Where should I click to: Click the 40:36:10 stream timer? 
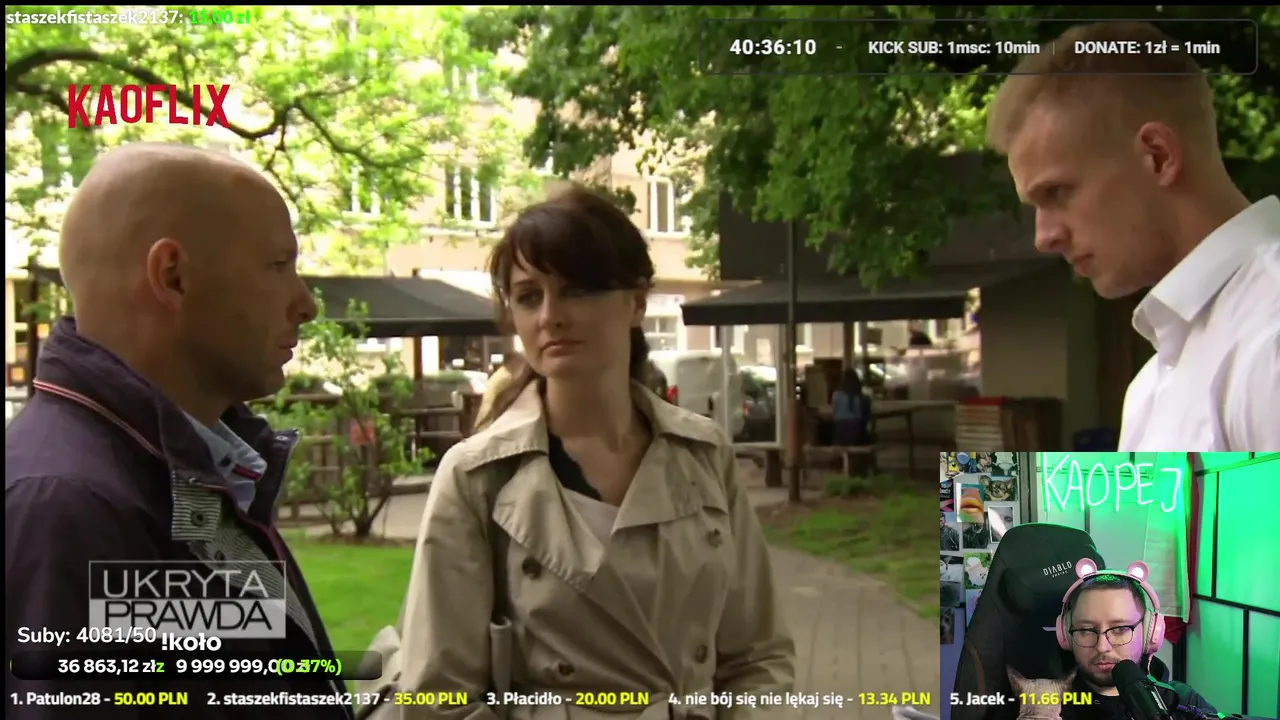pos(772,47)
